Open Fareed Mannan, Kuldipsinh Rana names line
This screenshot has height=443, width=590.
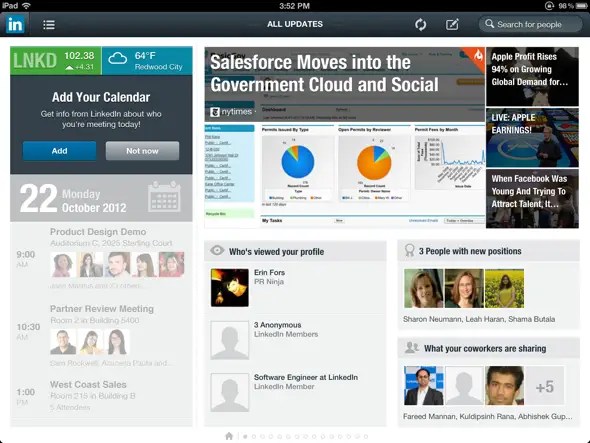point(488,417)
